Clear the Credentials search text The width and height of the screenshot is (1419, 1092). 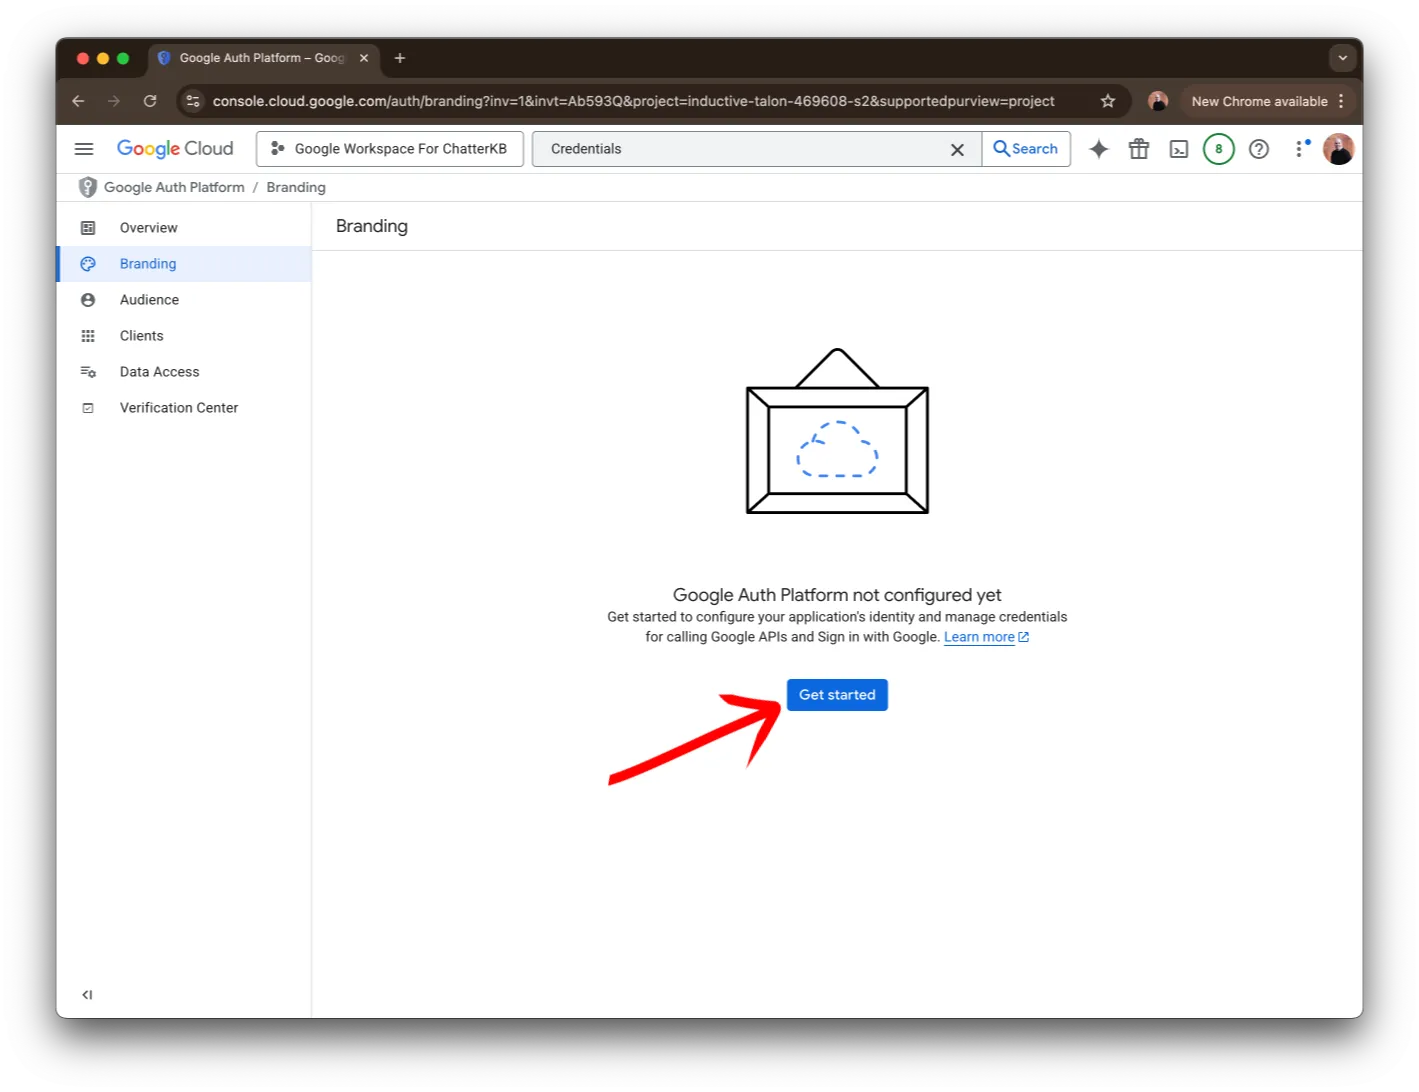coord(957,149)
